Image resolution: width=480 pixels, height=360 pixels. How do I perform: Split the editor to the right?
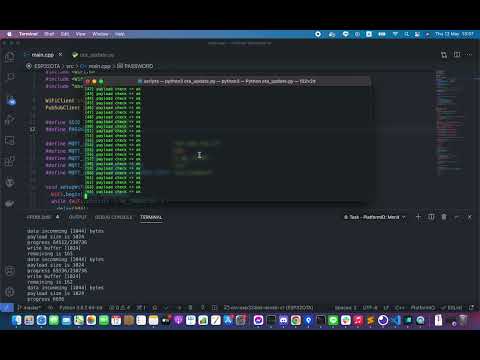tap(457, 55)
